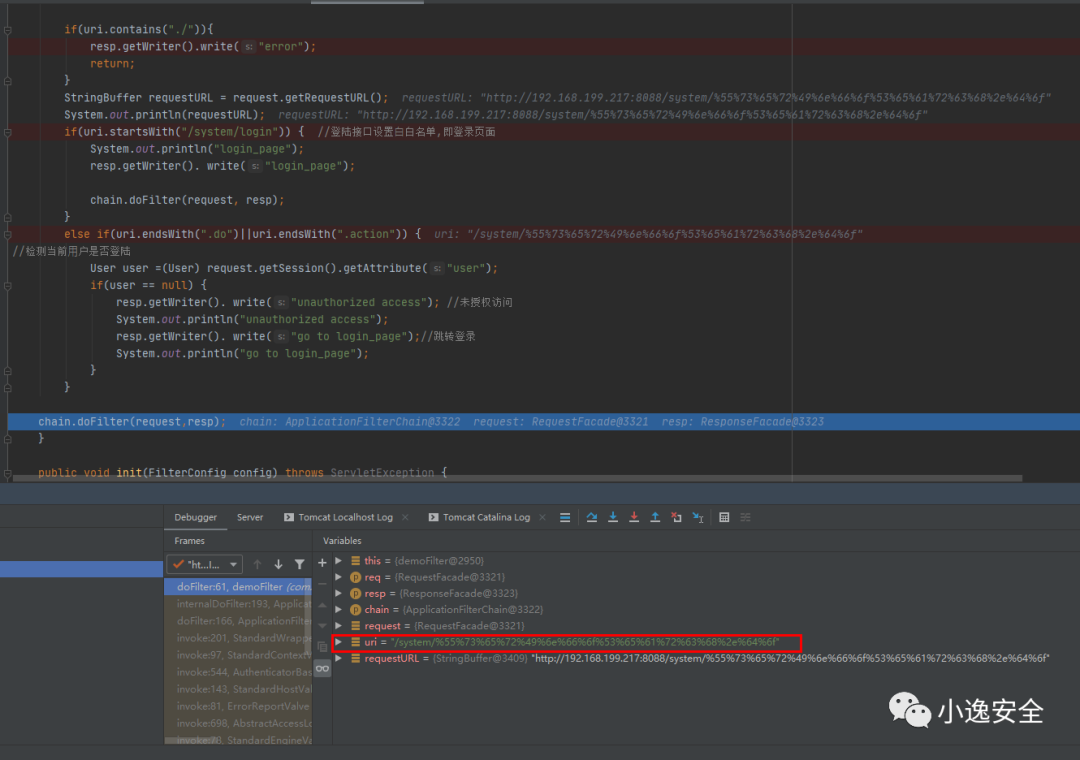
Task: Move watch up in Variables sidebar
Action: tap(322, 605)
